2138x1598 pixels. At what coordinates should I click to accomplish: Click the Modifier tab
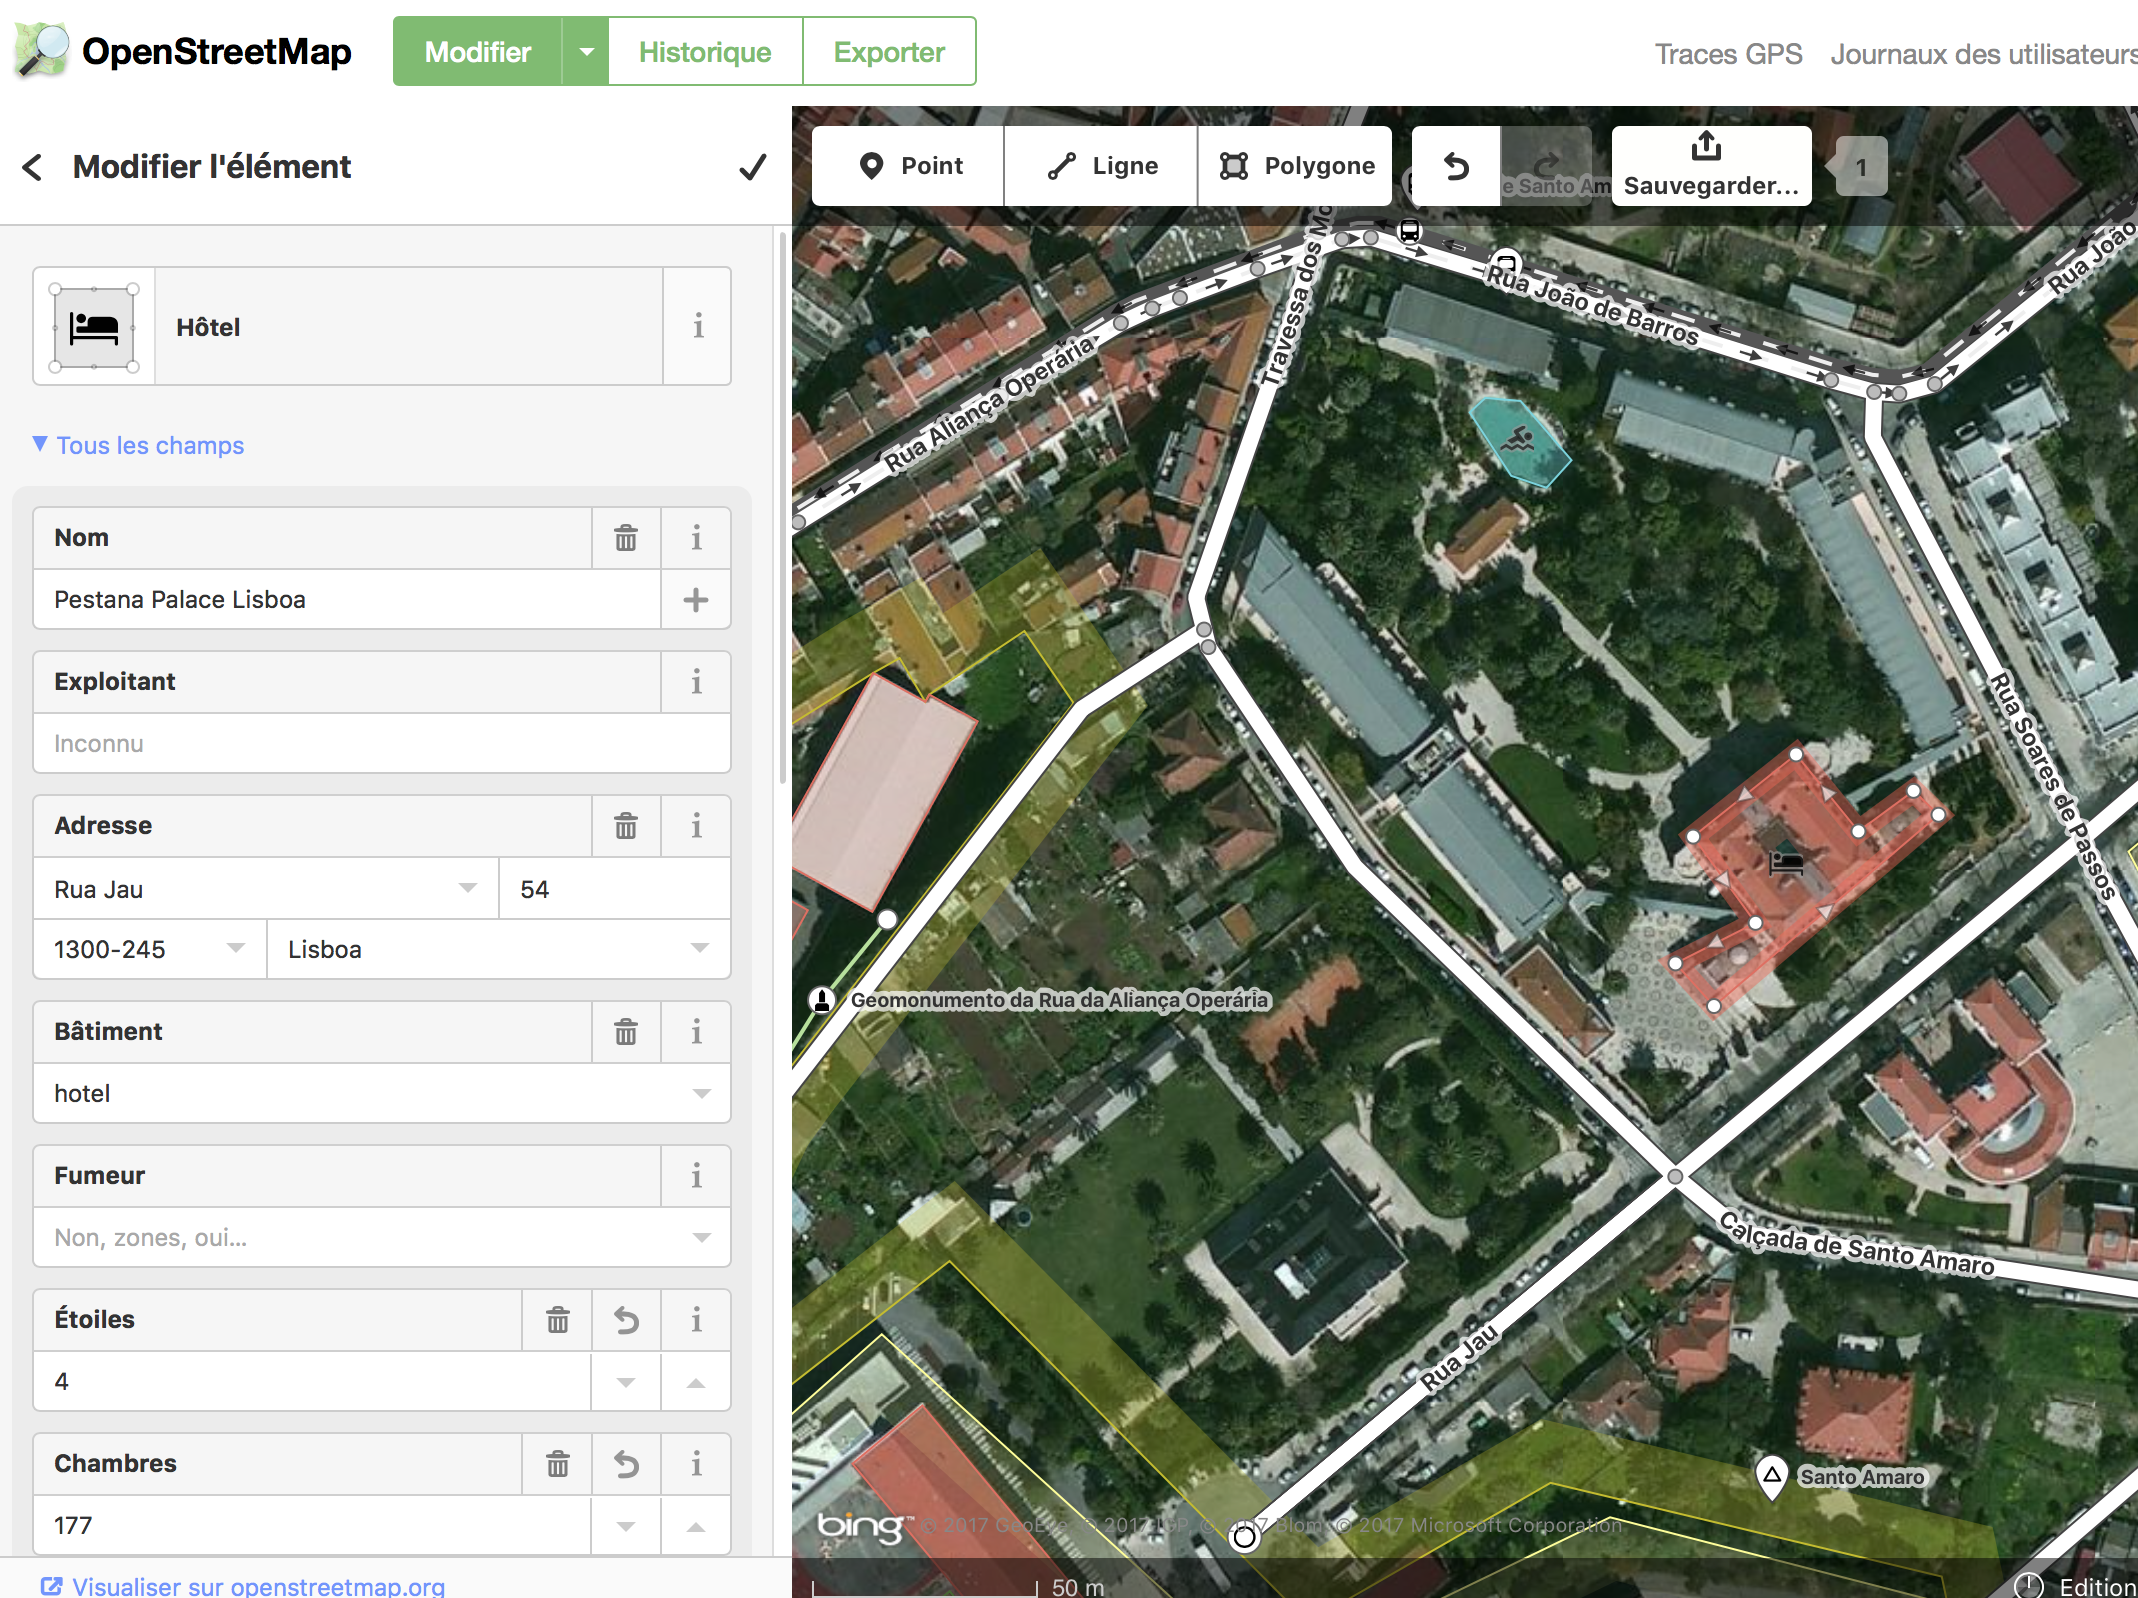478,51
